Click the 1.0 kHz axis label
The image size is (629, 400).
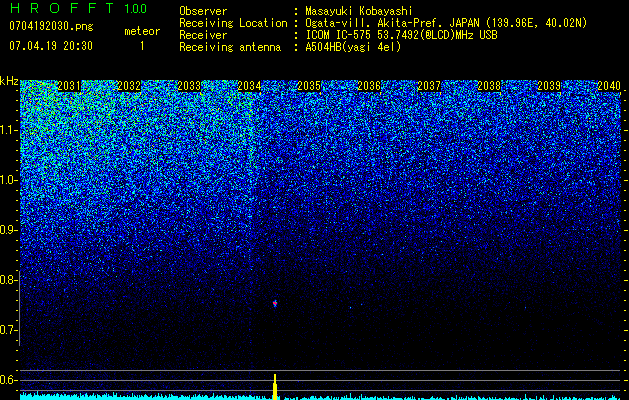pos(9,180)
